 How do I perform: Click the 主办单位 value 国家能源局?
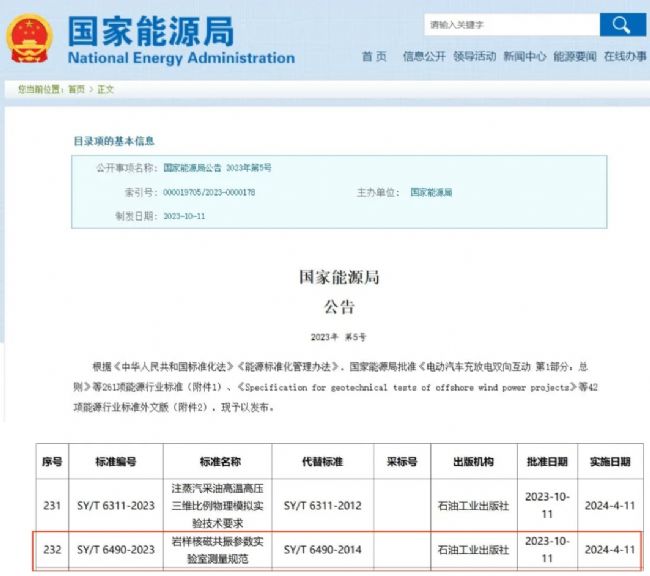click(431, 192)
